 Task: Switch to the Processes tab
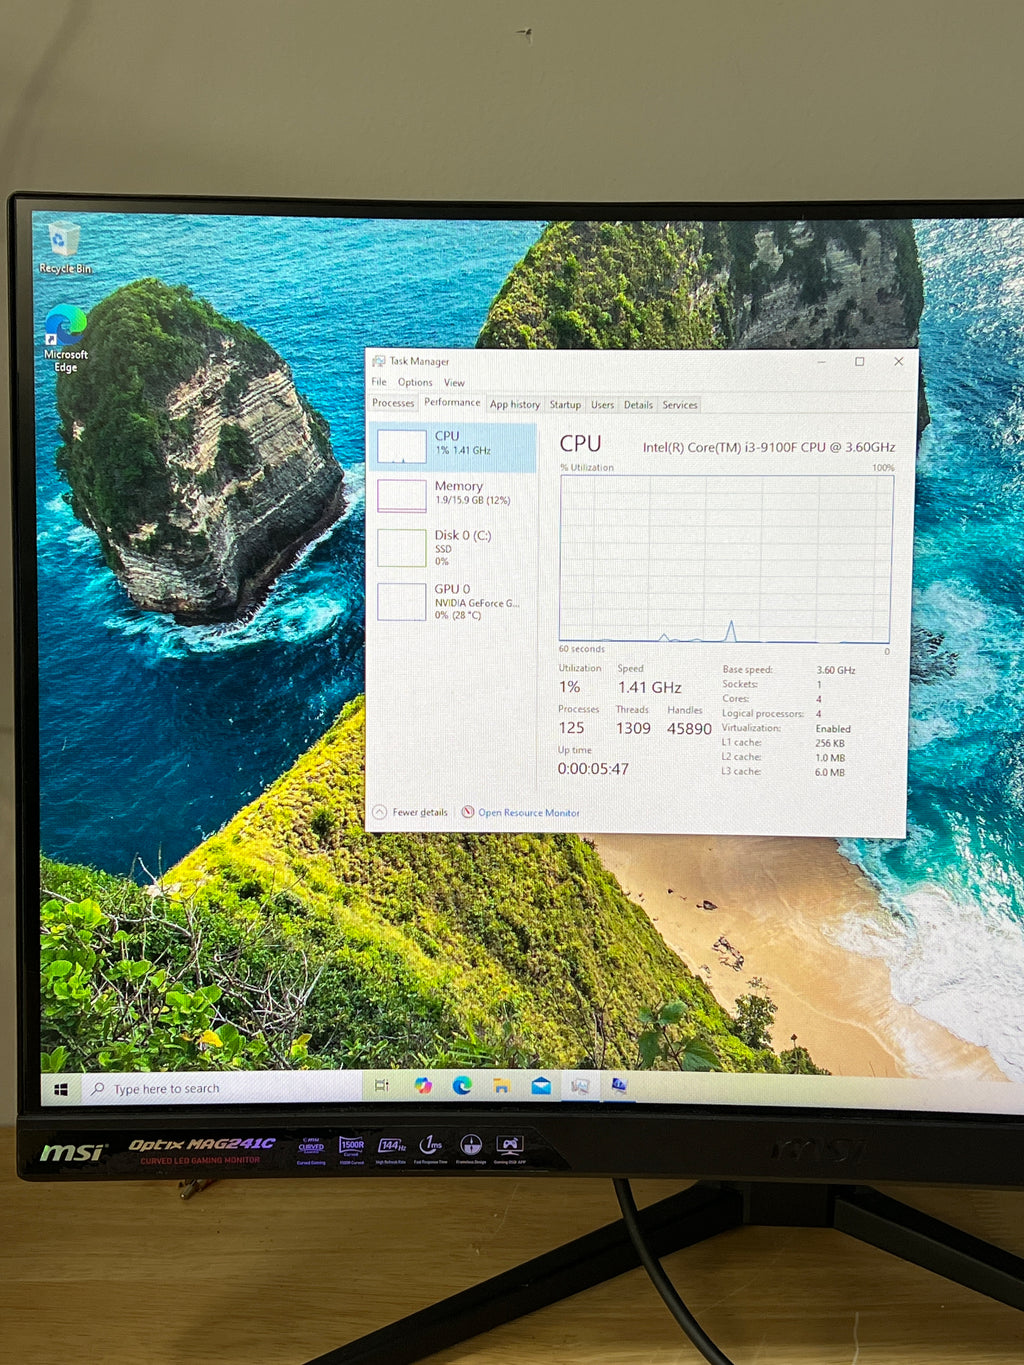click(x=393, y=403)
